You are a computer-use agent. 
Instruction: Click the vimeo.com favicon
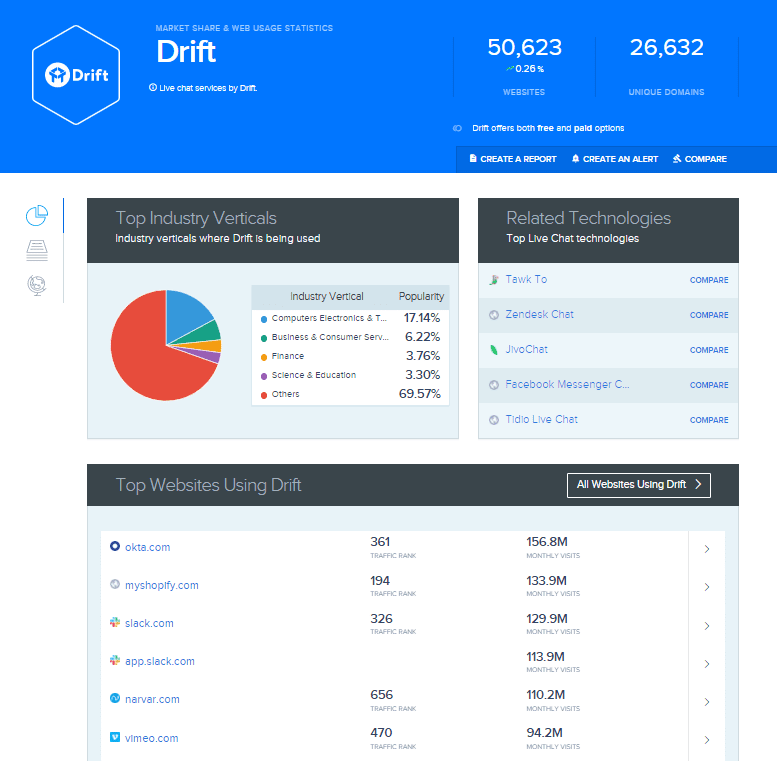click(x=115, y=737)
